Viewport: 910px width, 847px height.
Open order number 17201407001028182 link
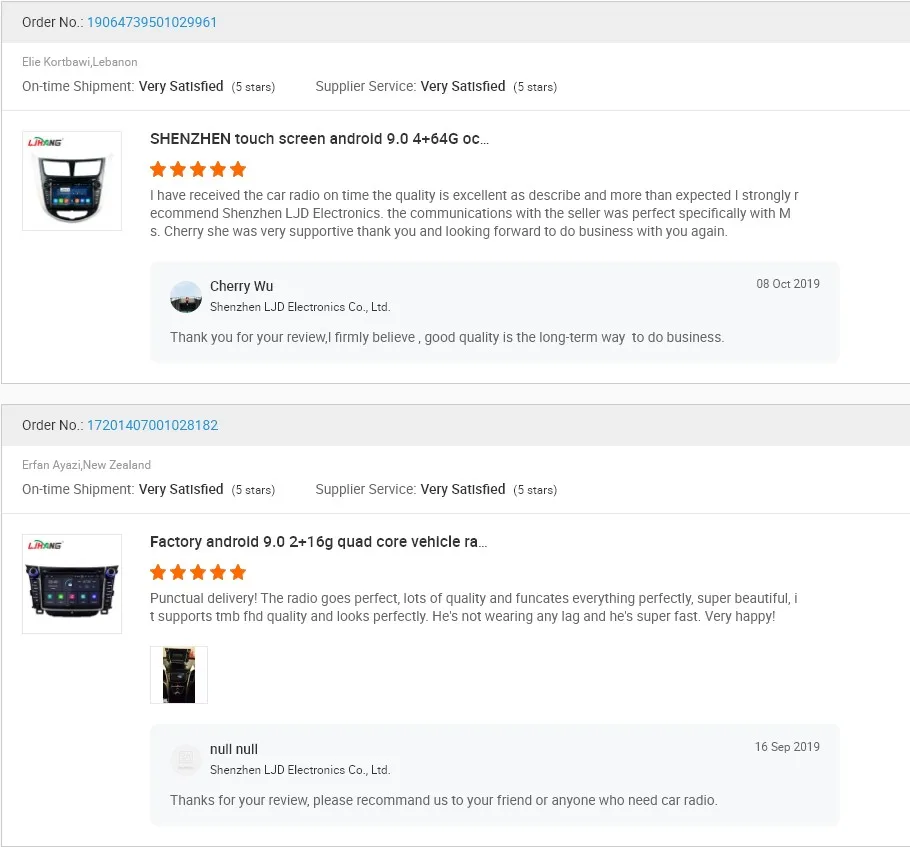(152, 425)
